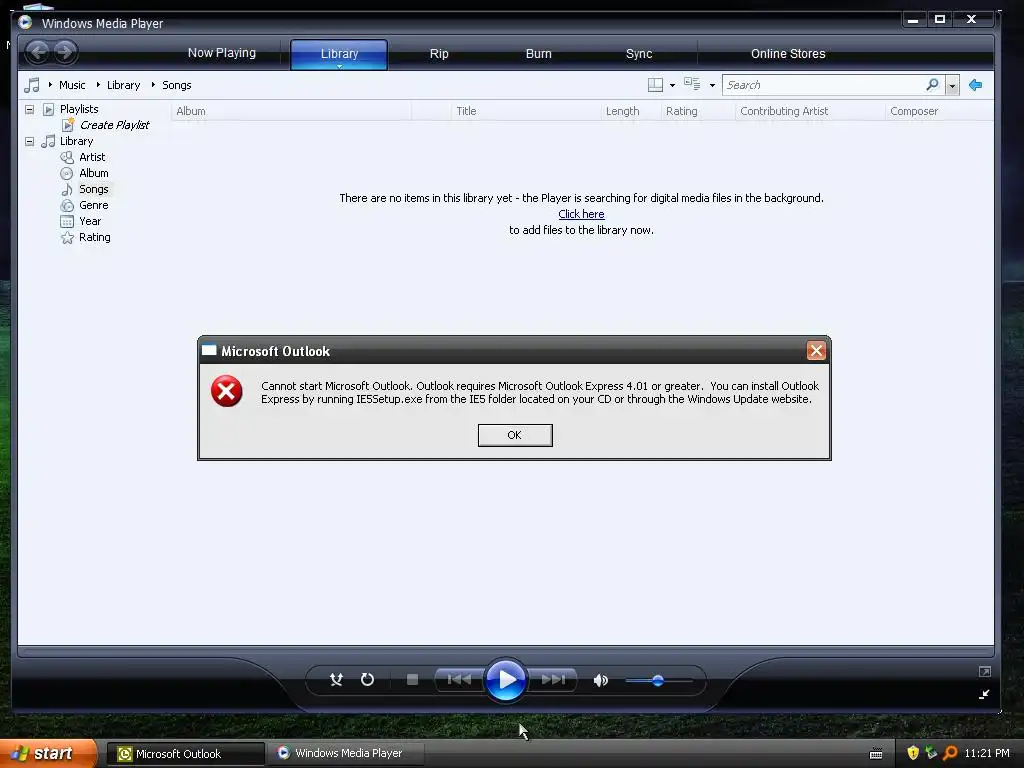Open the Online Stores tab
The height and width of the screenshot is (768, 1024).
point(788,54)
